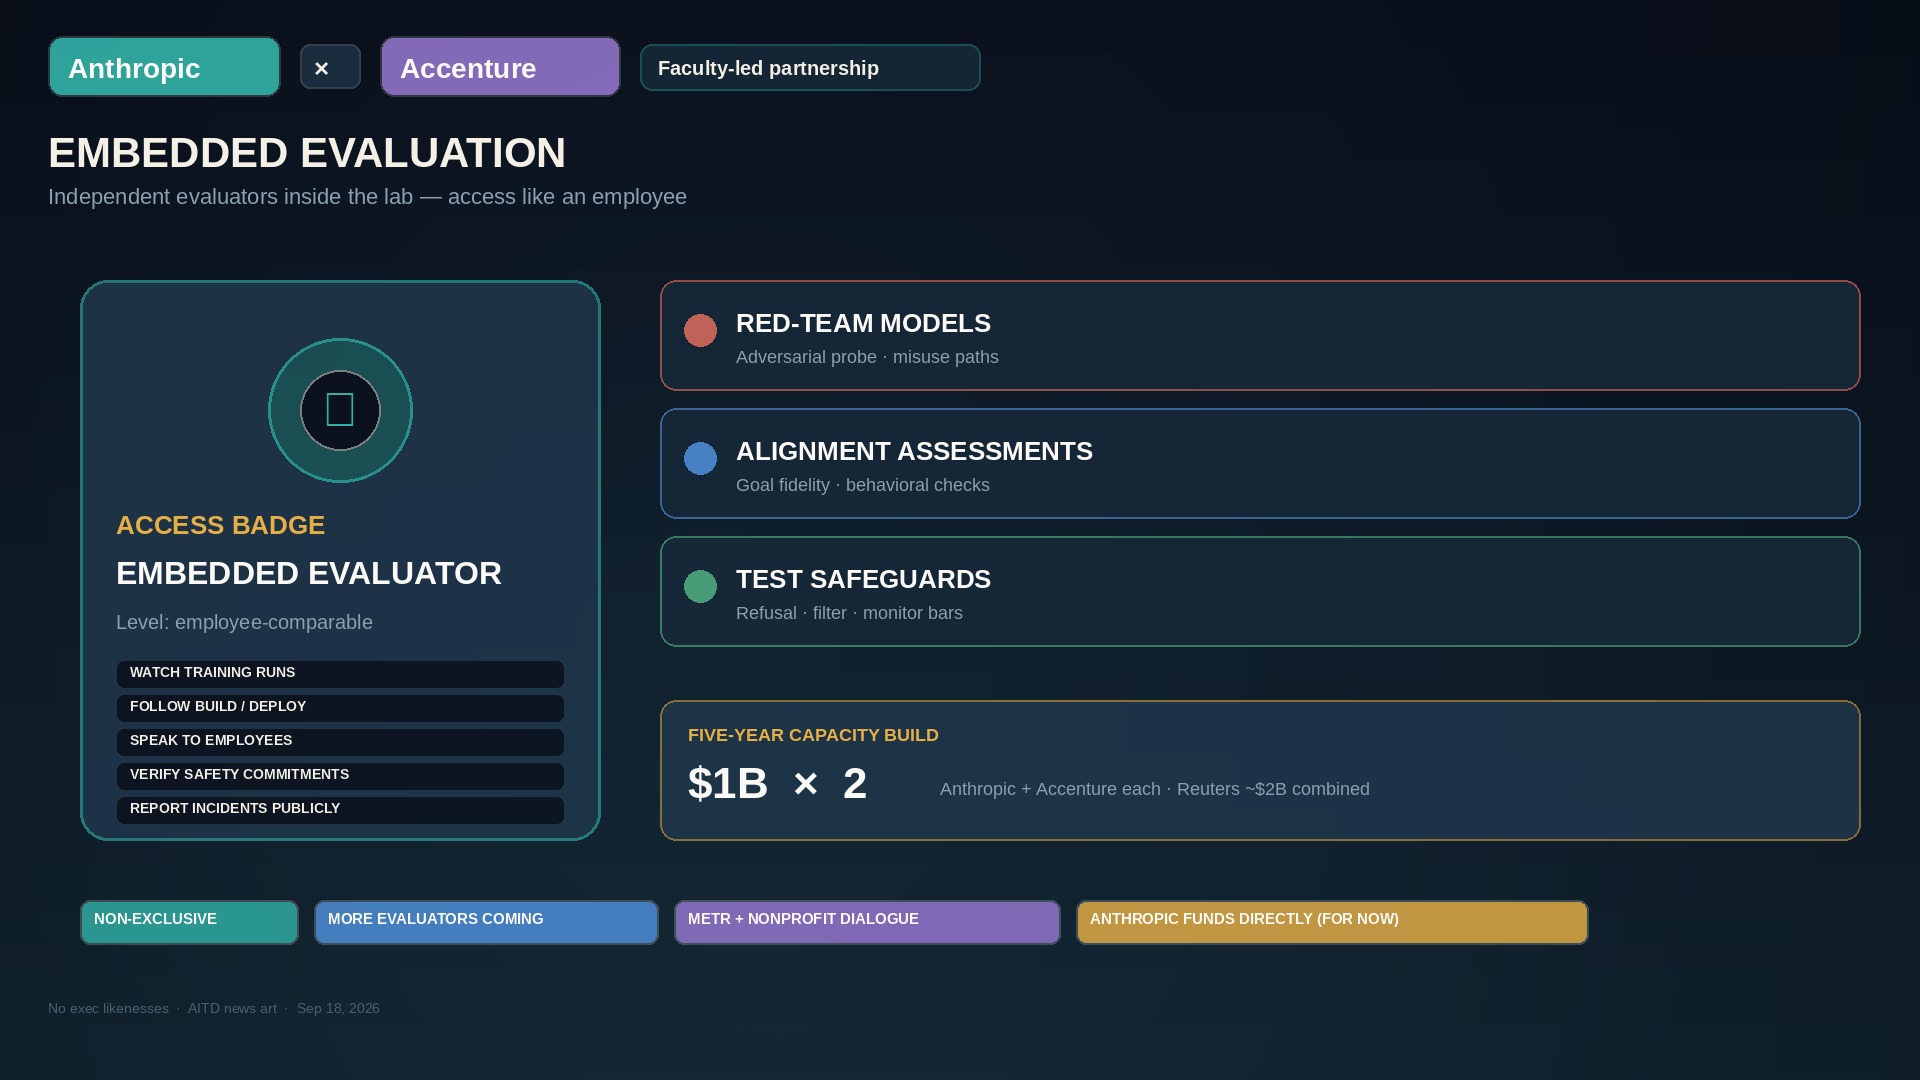Viewport: 1920px width, 1080px height.
Task: Click the No exec likenesses footer note
Action: point(108,1008)
